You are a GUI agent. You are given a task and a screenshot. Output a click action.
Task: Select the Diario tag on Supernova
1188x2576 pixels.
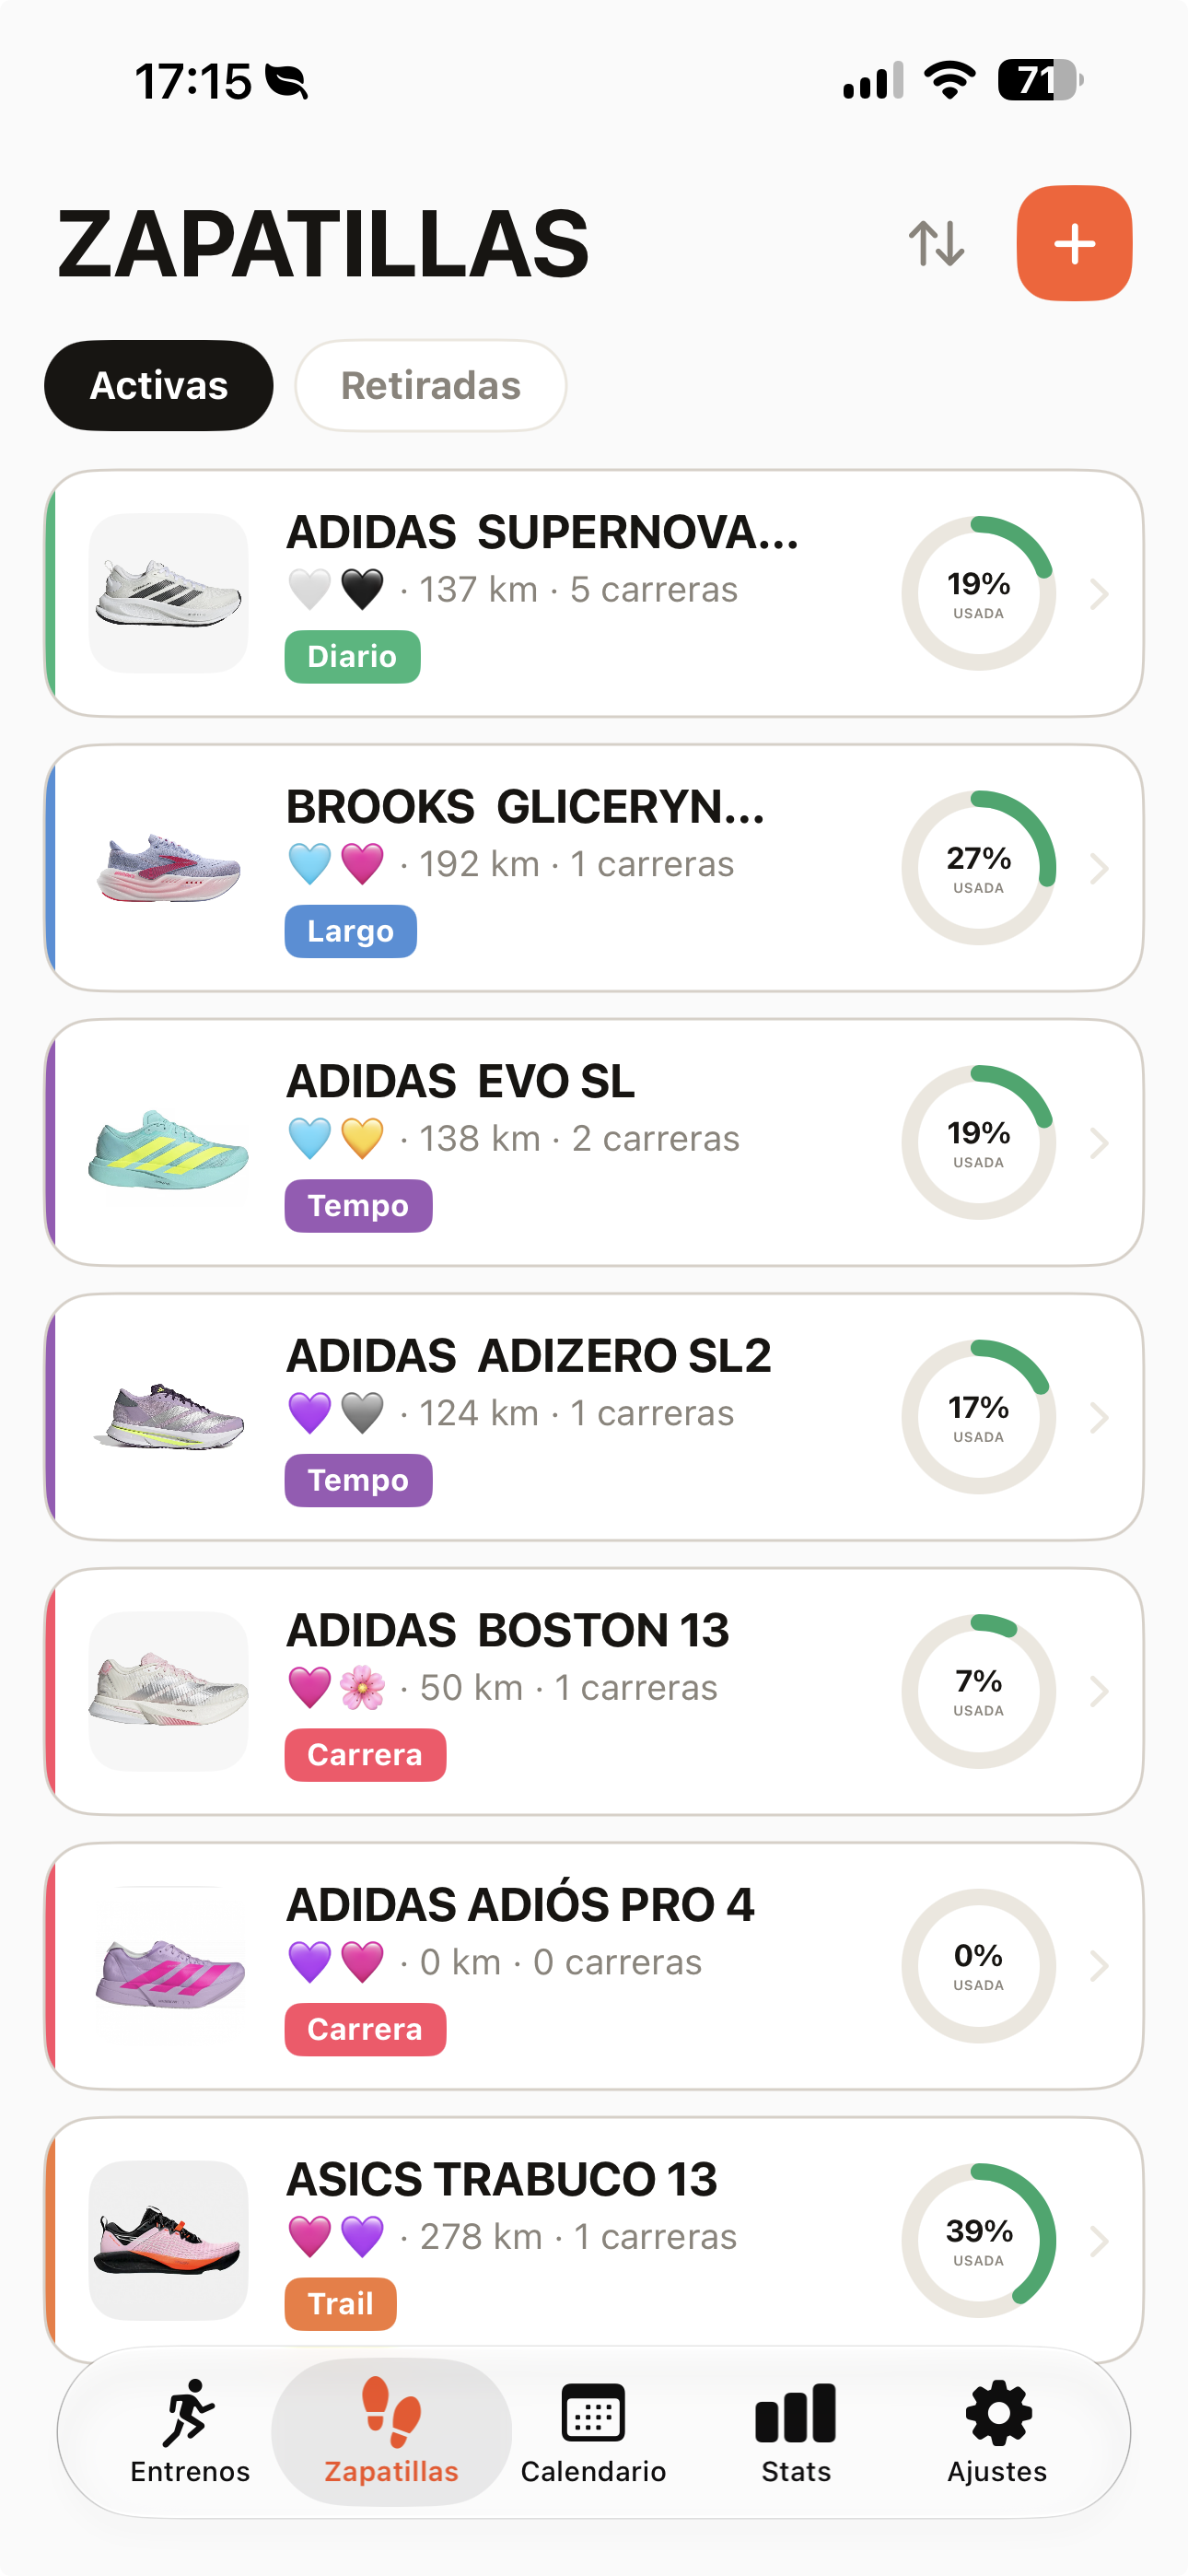tap(352, 657)
